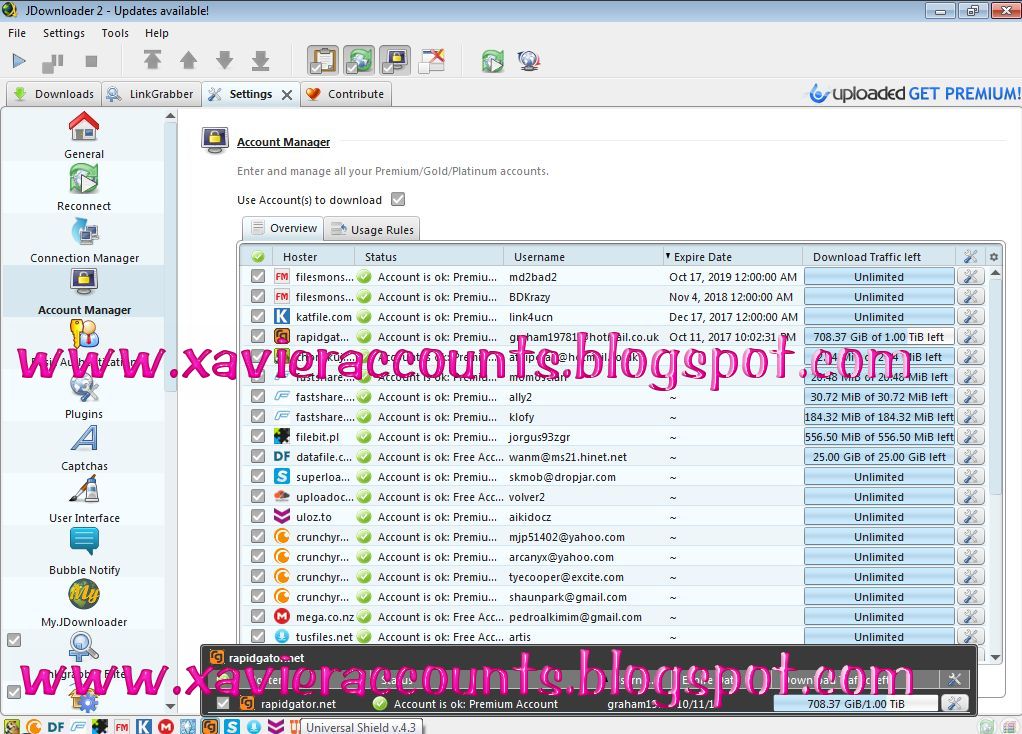This screenshot has width=1022, height=734.
Task: Sort accounts by Expire Date column
Action: pyautogui.click(x=732, y=257)
